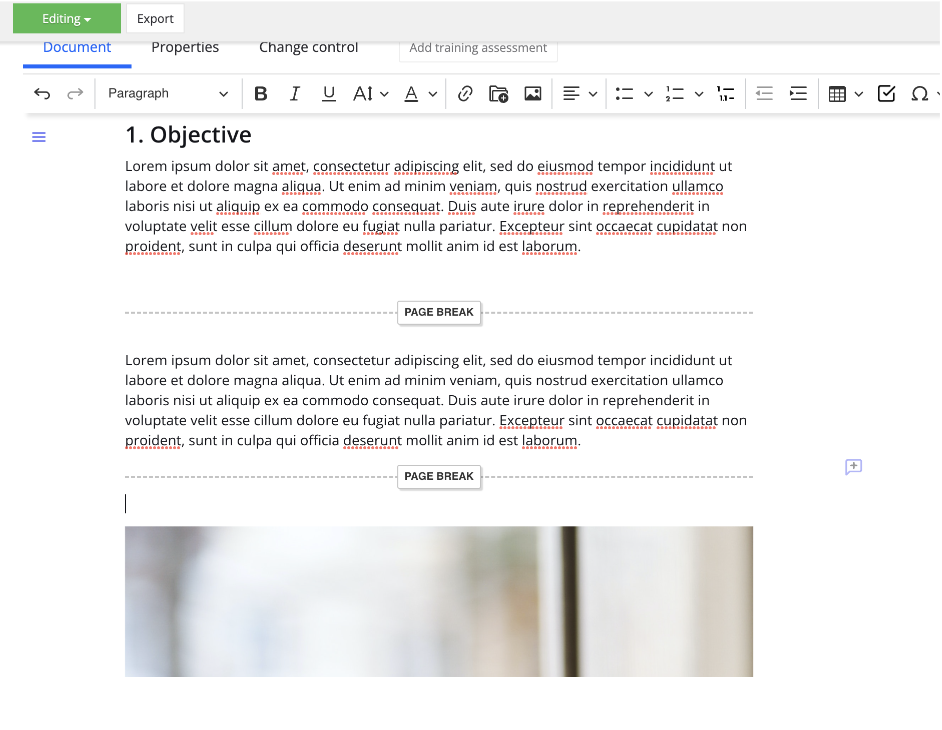The width and height of the screenshot is (942, 730).
Task: Open the Paragraph style dropdown
Action: click(x=168, y=94)
